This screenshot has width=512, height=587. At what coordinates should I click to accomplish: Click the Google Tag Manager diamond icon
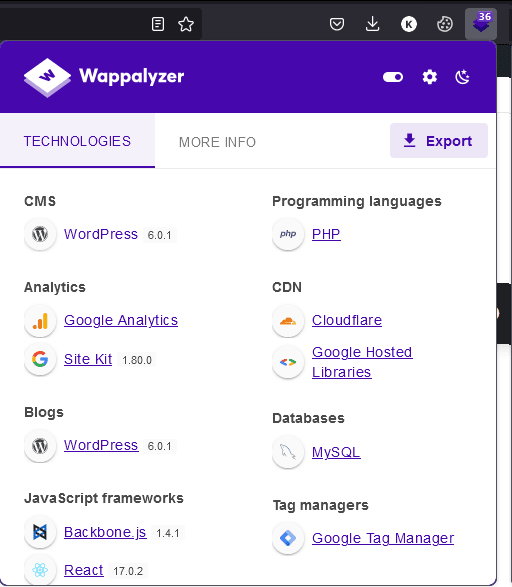[288, 538]
